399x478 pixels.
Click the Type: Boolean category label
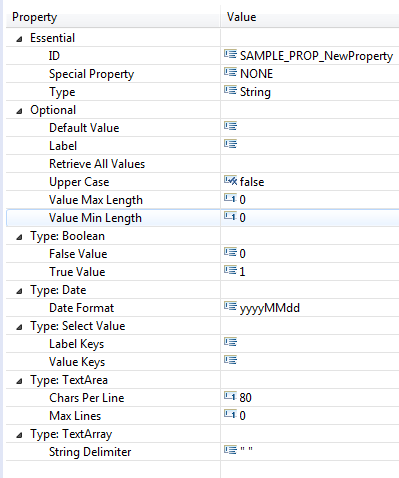coord(67,236)
